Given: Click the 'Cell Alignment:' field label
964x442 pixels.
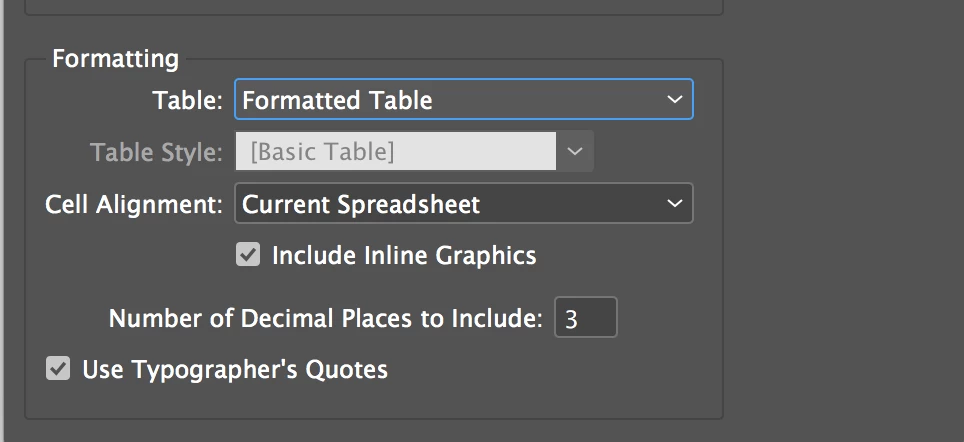Looking at the screenshot, I should point(134,204).
